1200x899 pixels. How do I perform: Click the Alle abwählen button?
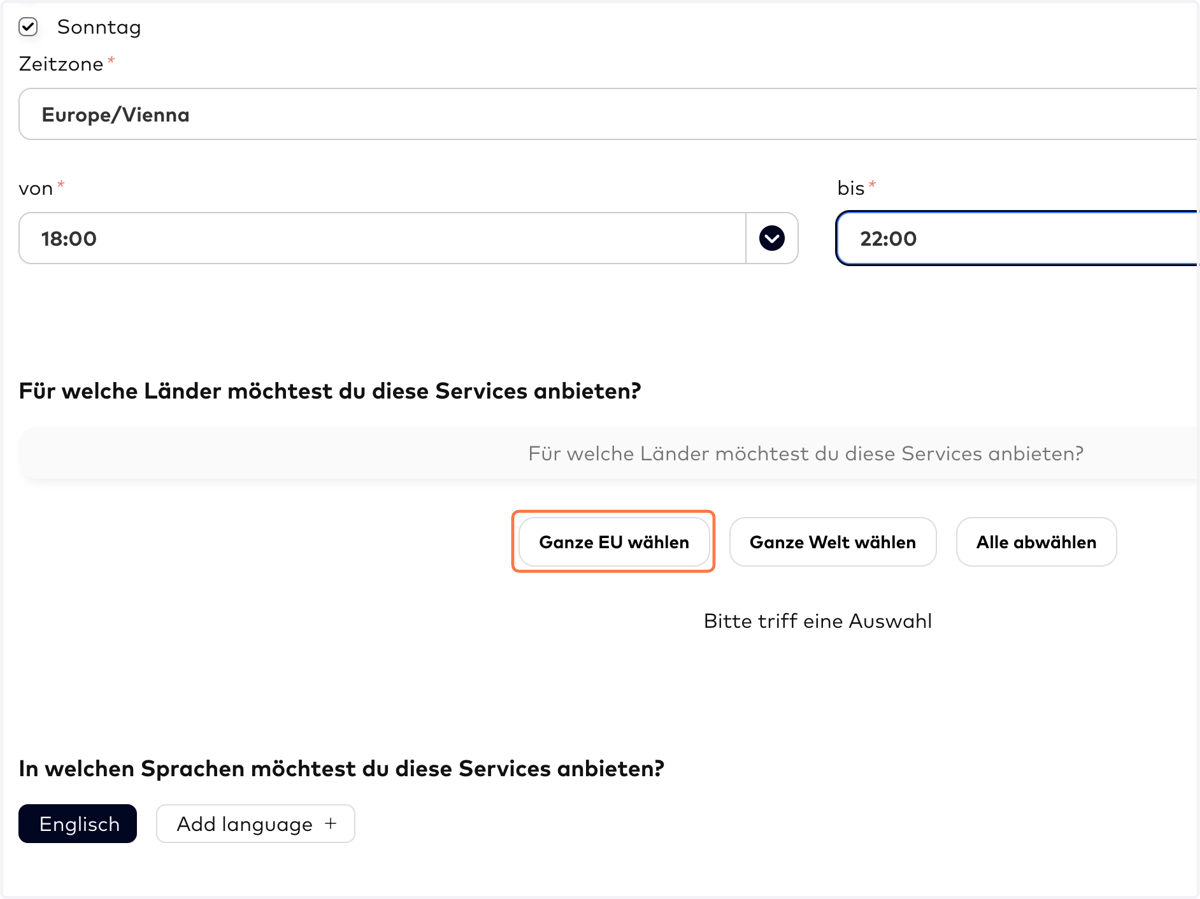pyautogui.click(x=1036, y=542)
